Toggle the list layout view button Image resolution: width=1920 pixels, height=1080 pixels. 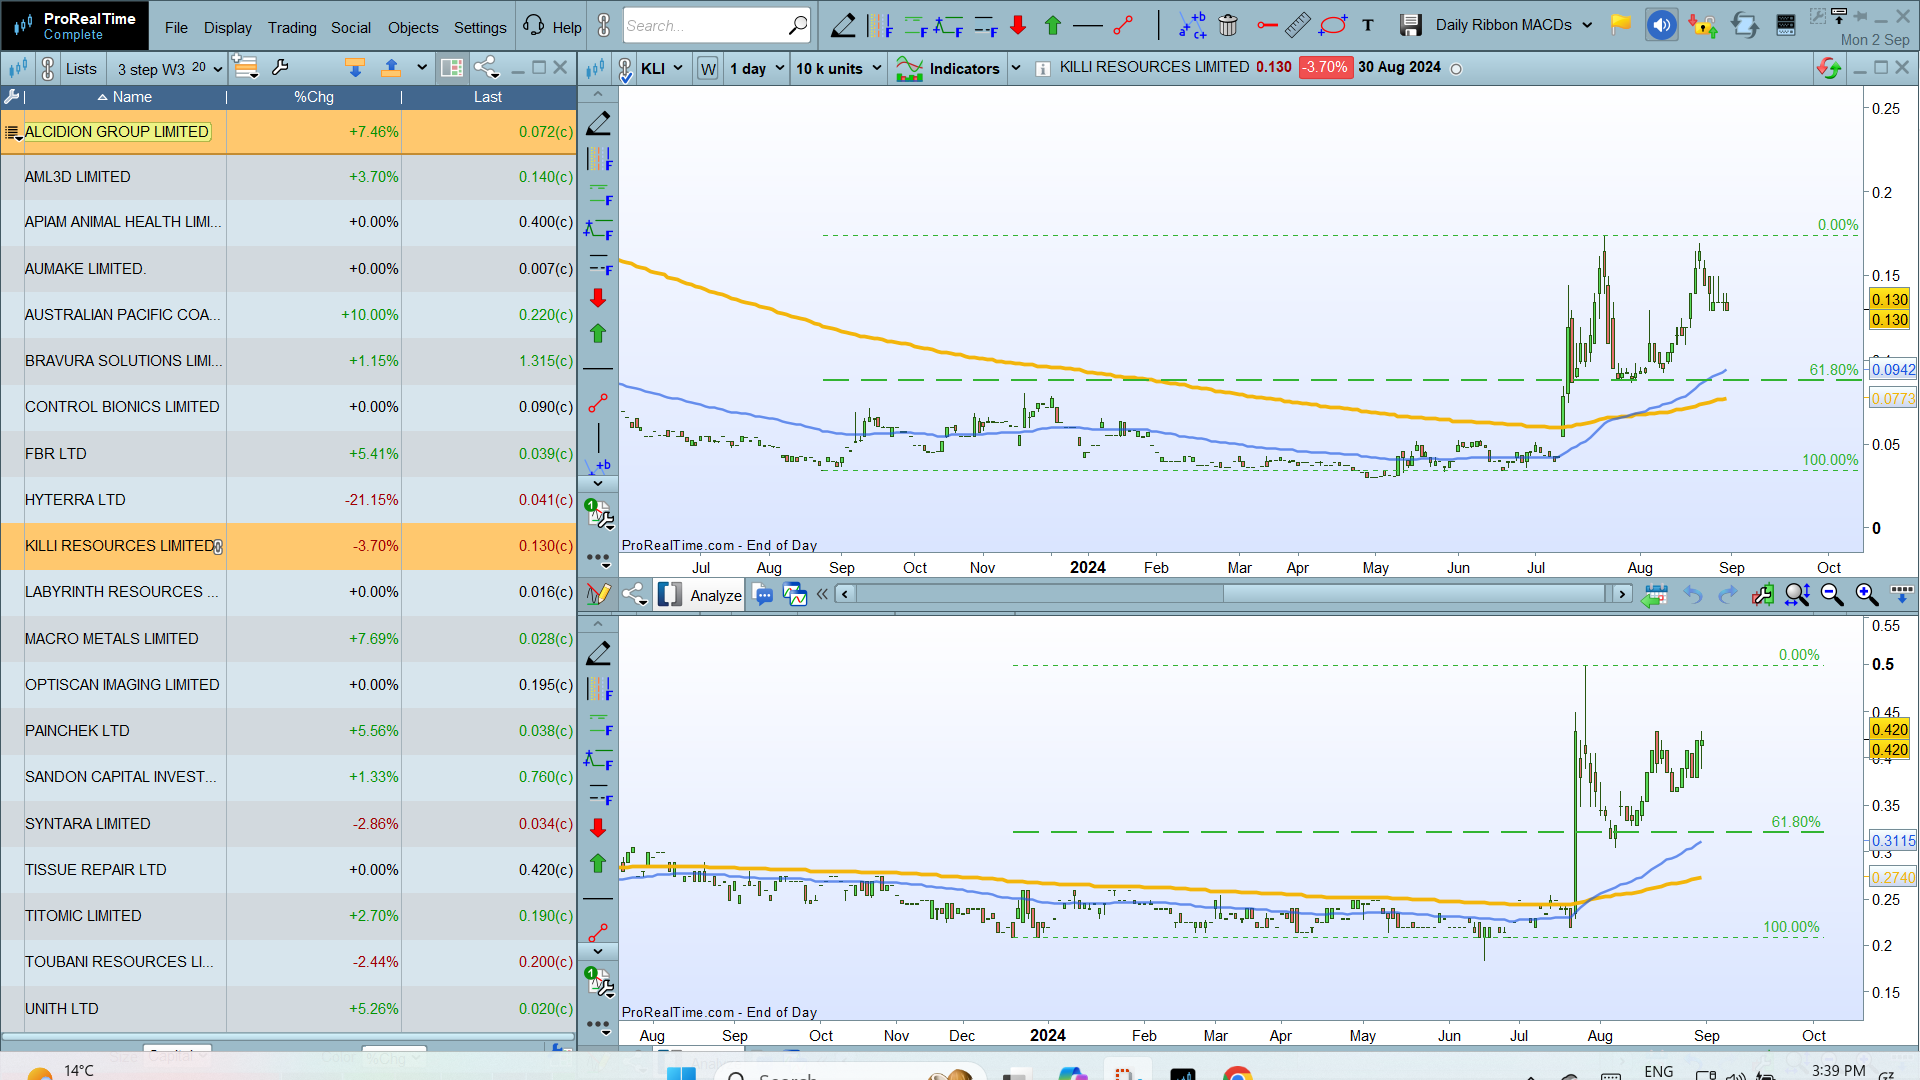click(452, 68)
